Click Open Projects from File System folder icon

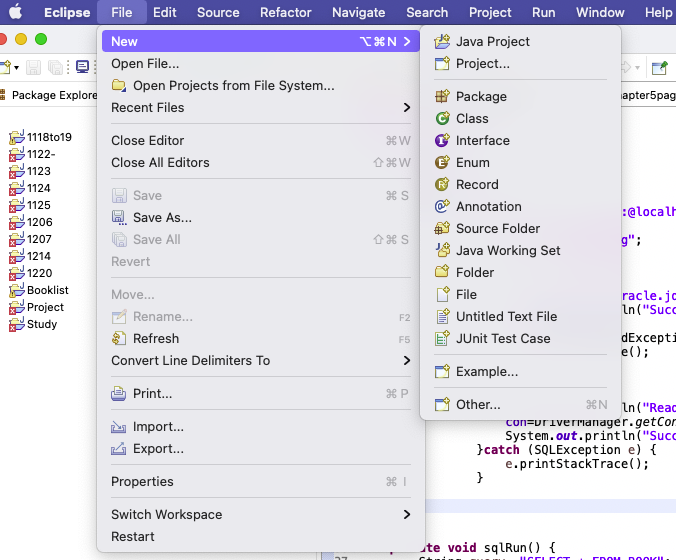[119, 85]
